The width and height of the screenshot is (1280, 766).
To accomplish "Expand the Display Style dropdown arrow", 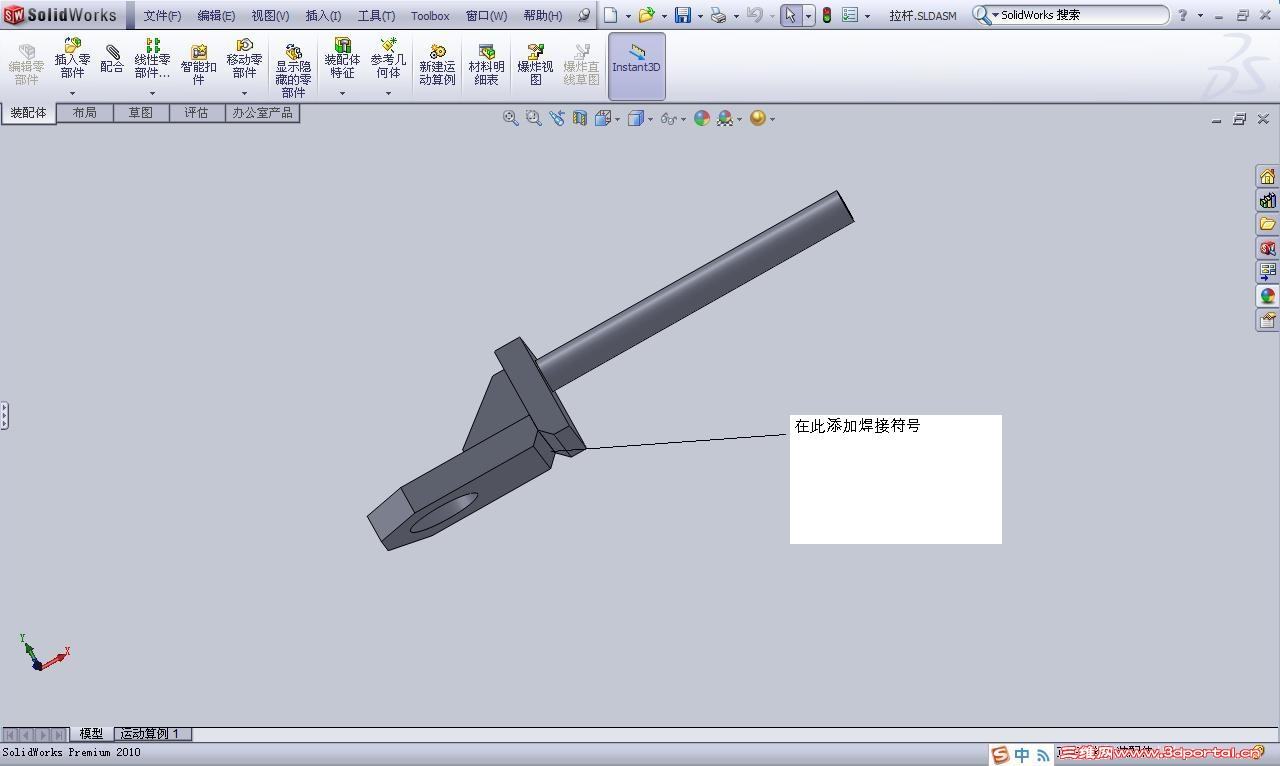I will (x=650, y=119).
